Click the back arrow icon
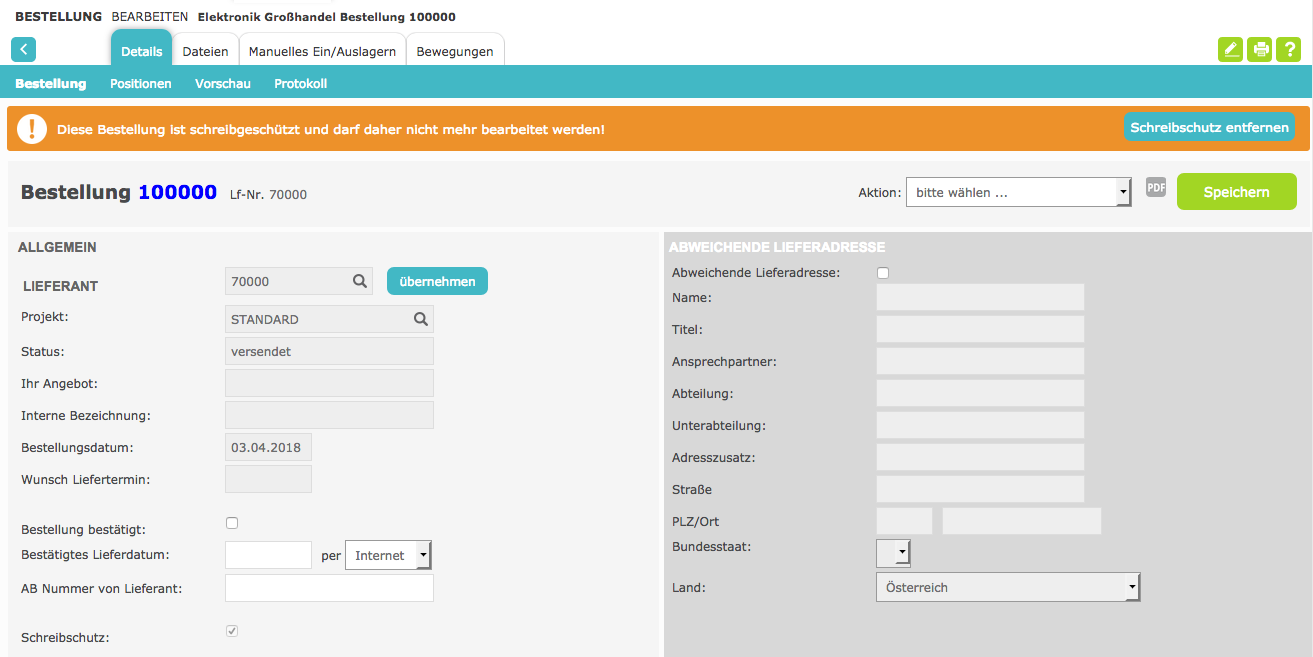Viewport: 1313px width, 657px height. point(23,50)
